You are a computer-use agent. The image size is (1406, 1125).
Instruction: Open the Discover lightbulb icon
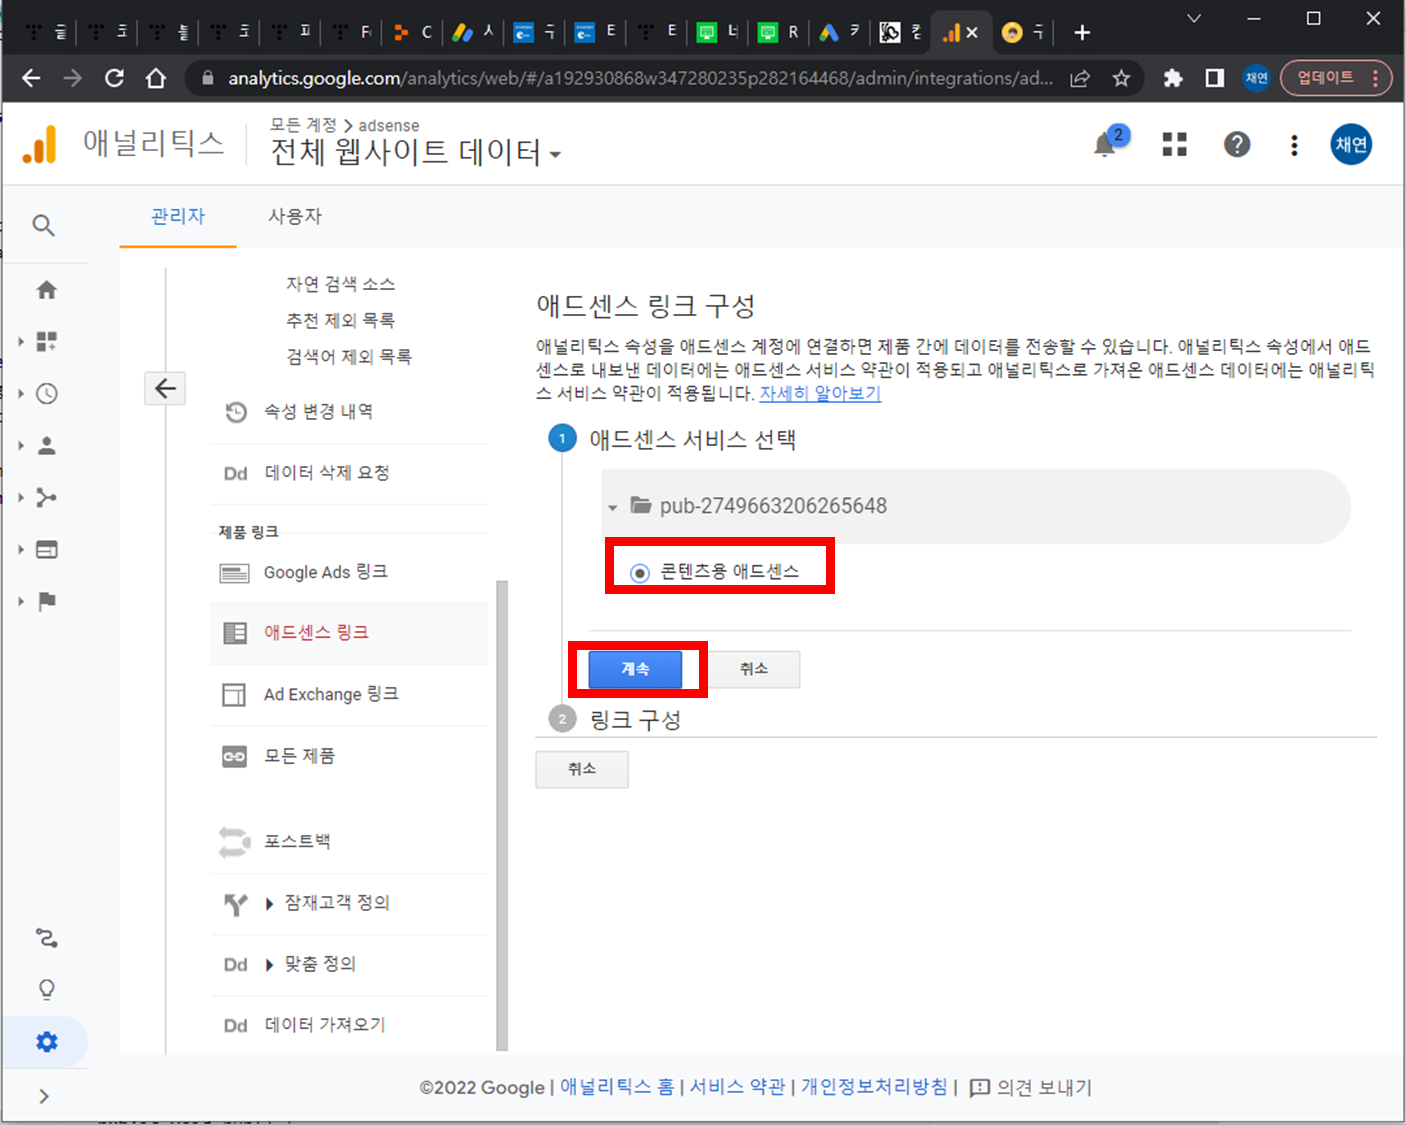tap(46, 990)
